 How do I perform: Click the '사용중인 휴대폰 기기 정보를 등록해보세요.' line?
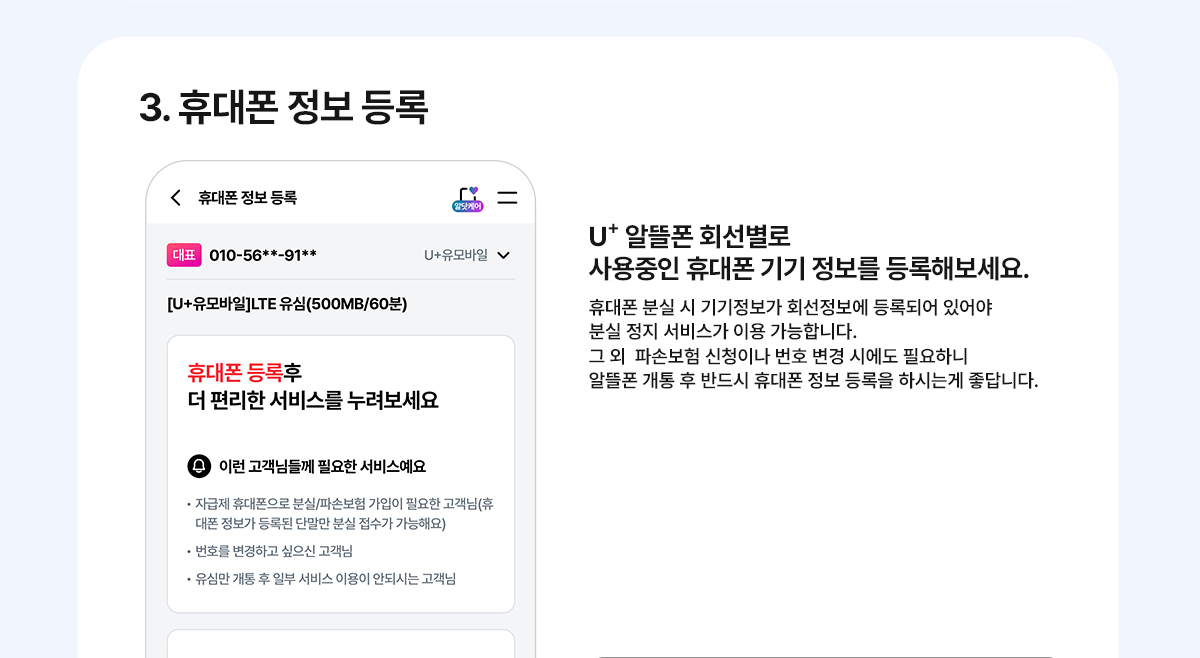tap(809, 269)
